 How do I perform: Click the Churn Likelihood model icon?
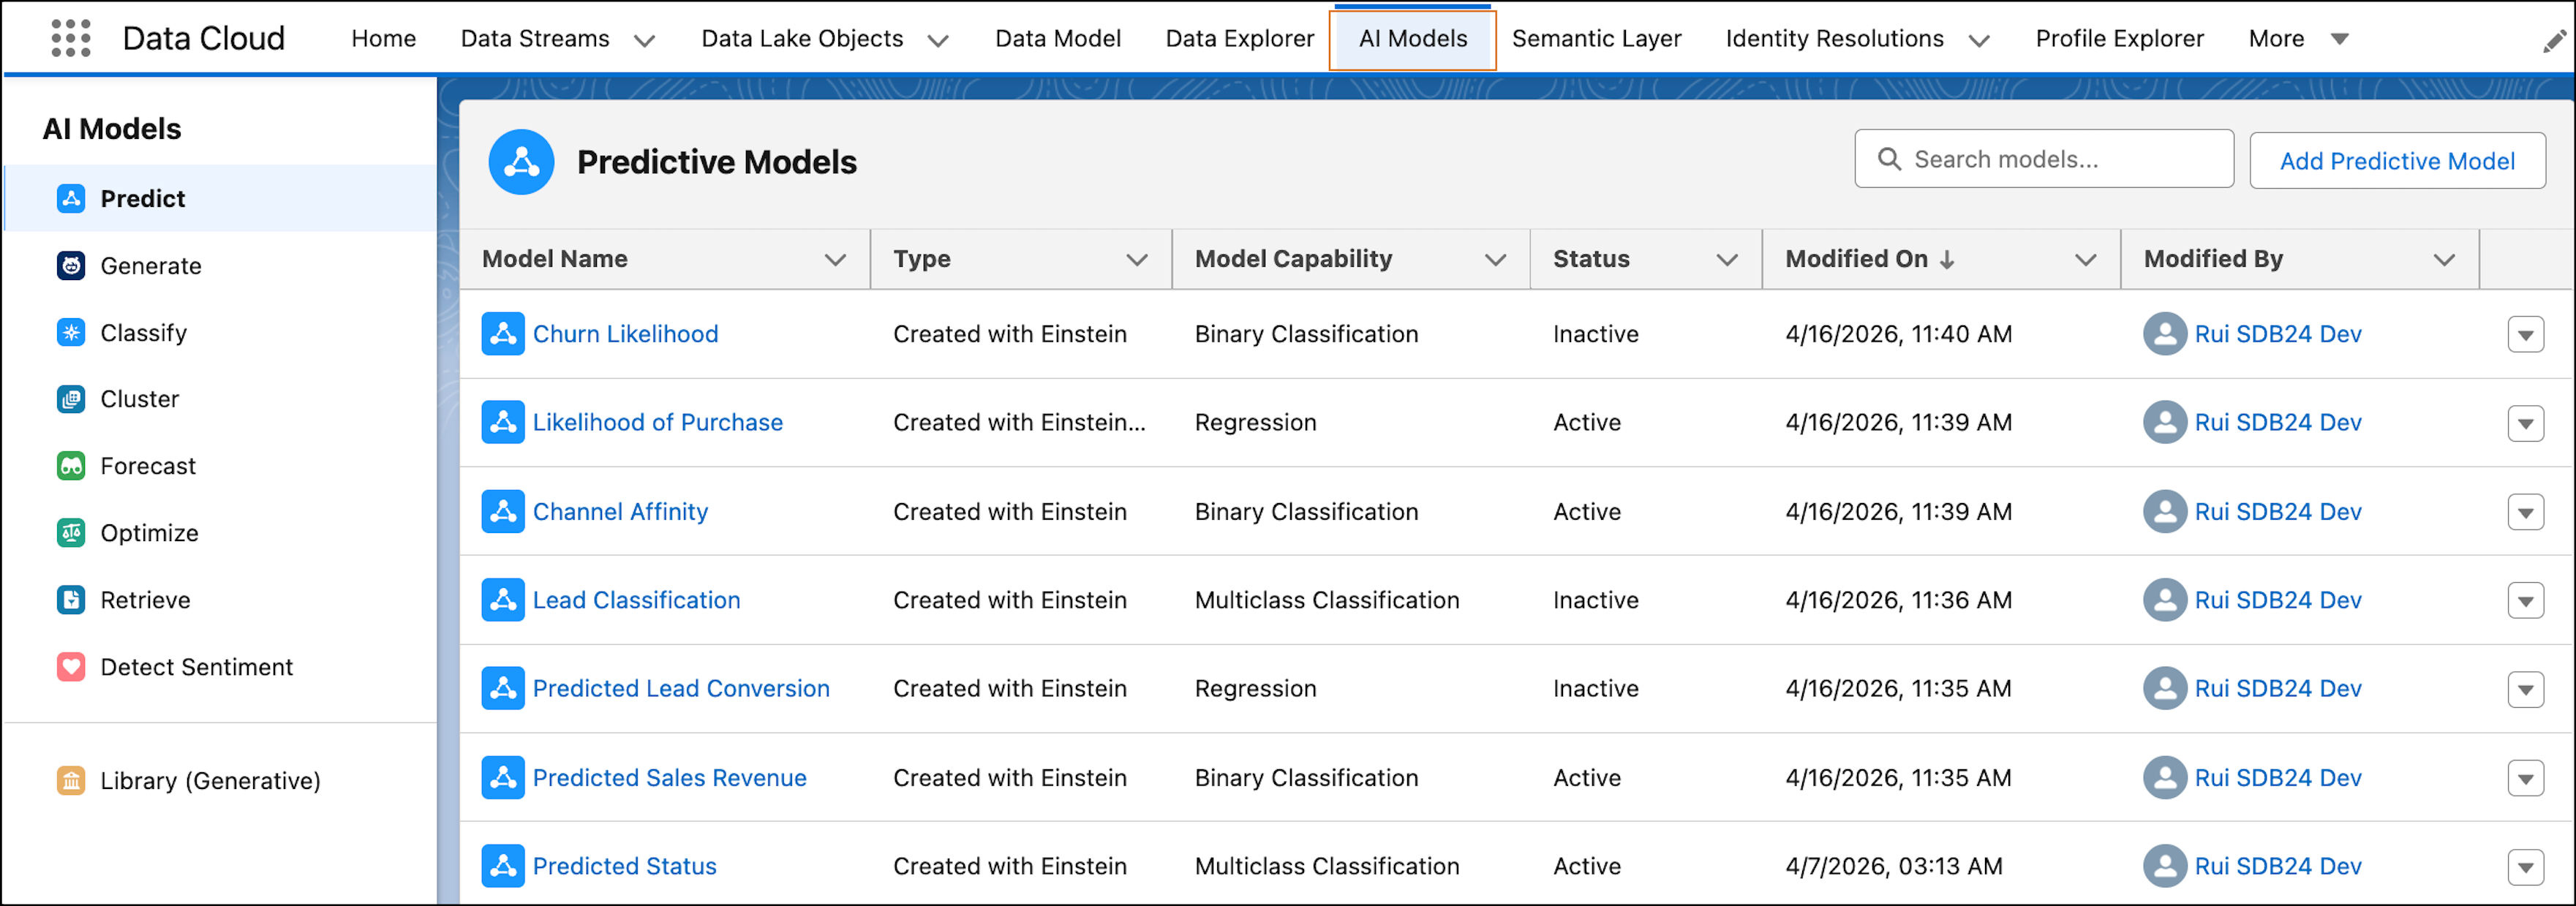click(503, 334)
